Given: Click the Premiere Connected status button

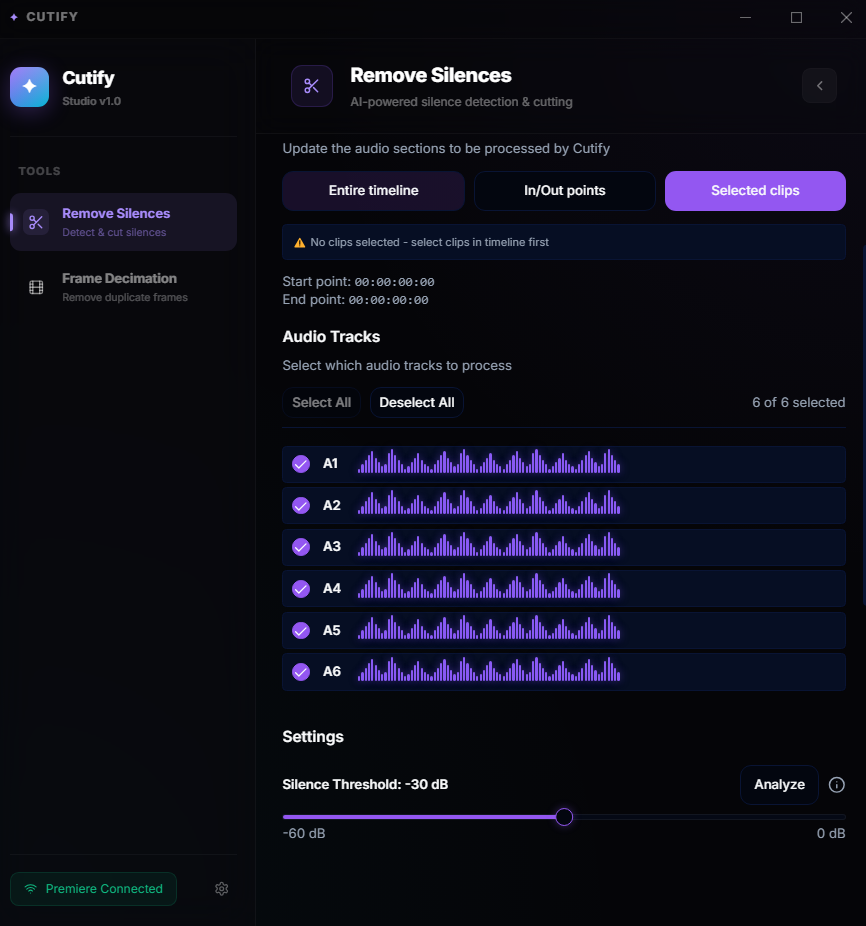Looking at the screenshot, I should (x=93, y=889).
